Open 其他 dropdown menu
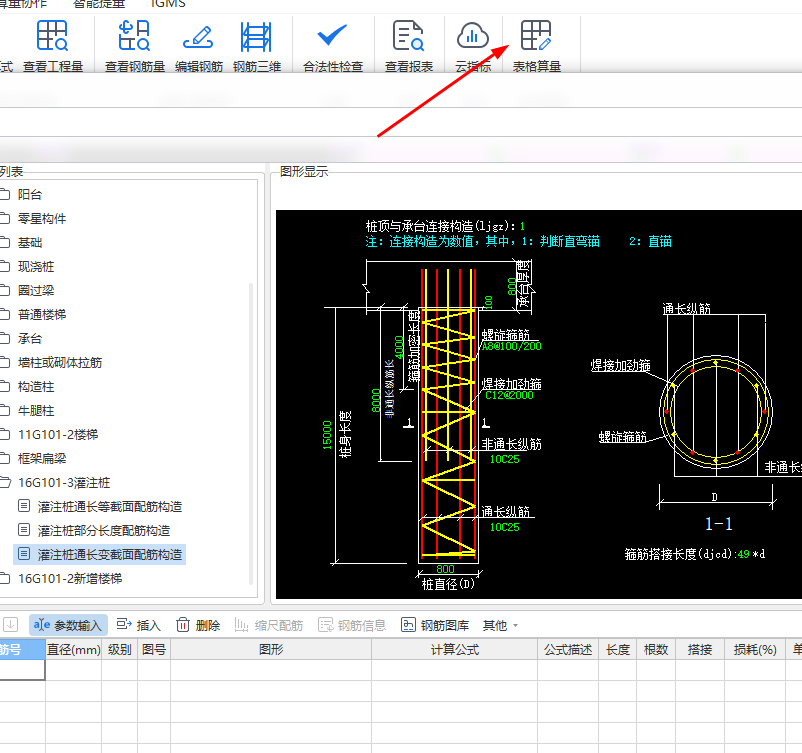The image size is (802, 753). (x=500, y=625)
